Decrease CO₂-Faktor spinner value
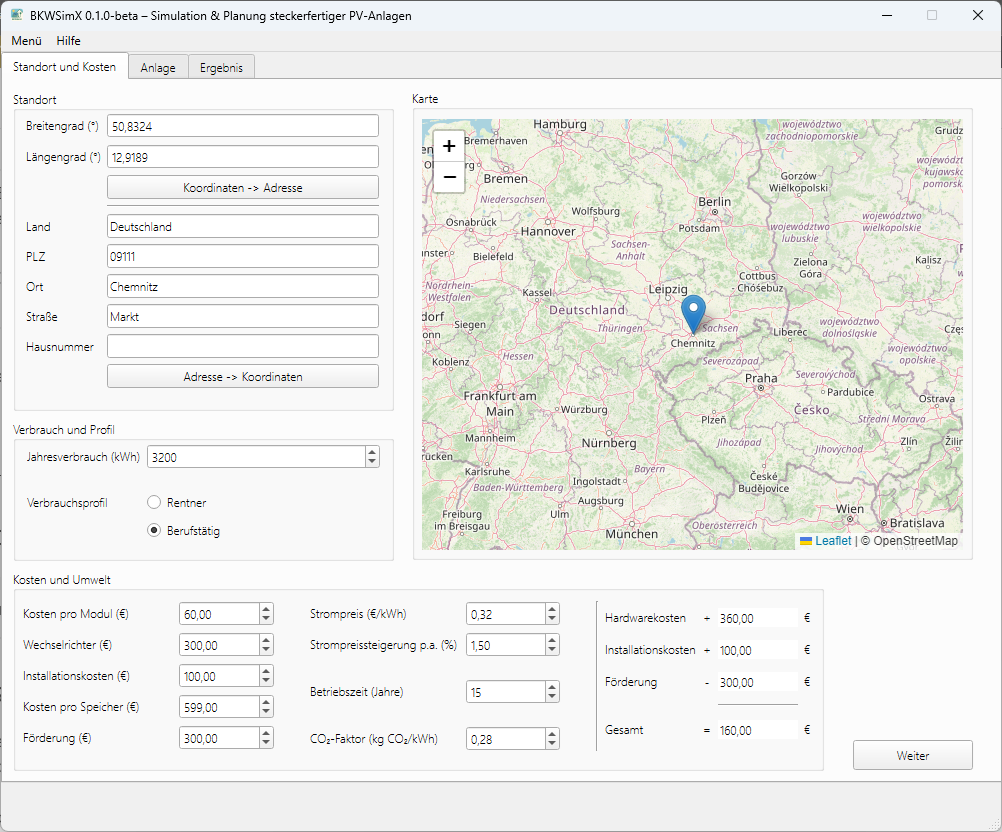This screenshot has height=832, width=1002. [552, 744]
